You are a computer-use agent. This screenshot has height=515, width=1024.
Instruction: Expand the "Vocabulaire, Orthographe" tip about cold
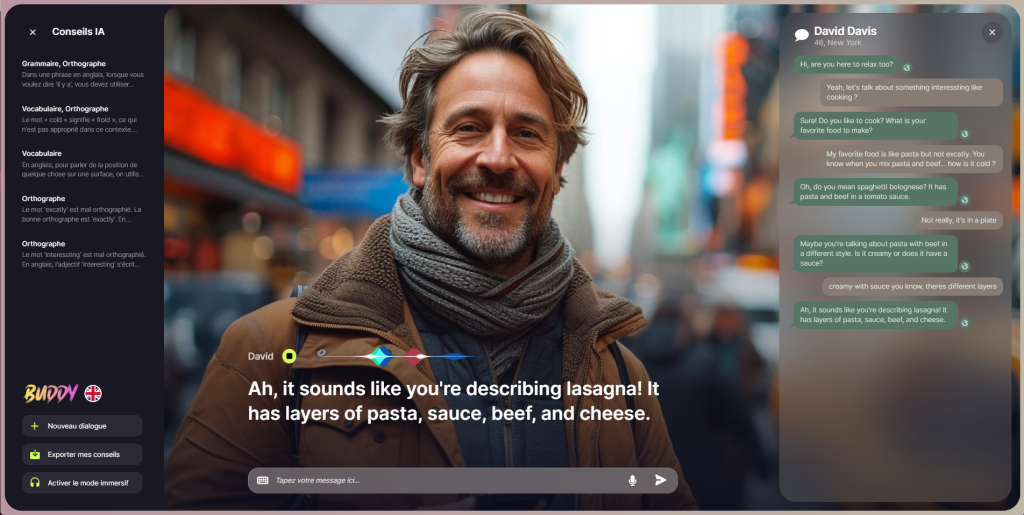tap(83, 118)
